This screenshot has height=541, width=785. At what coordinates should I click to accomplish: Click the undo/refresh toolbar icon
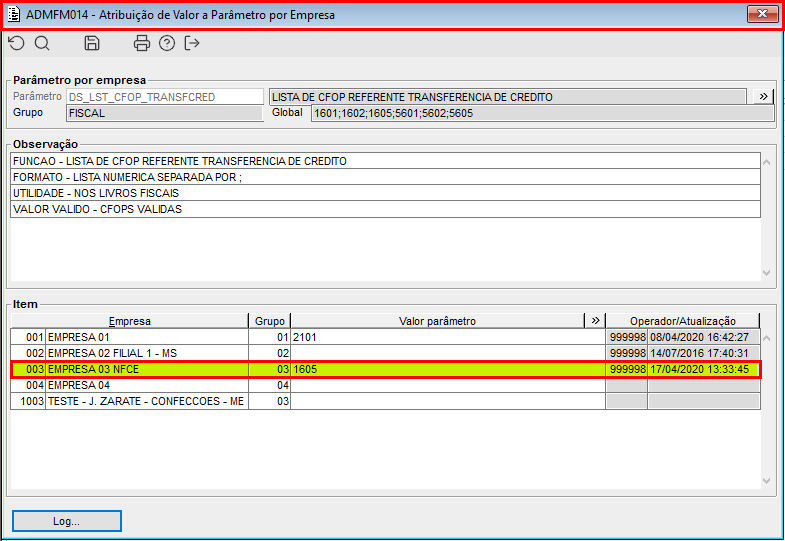tap(17, 44)
